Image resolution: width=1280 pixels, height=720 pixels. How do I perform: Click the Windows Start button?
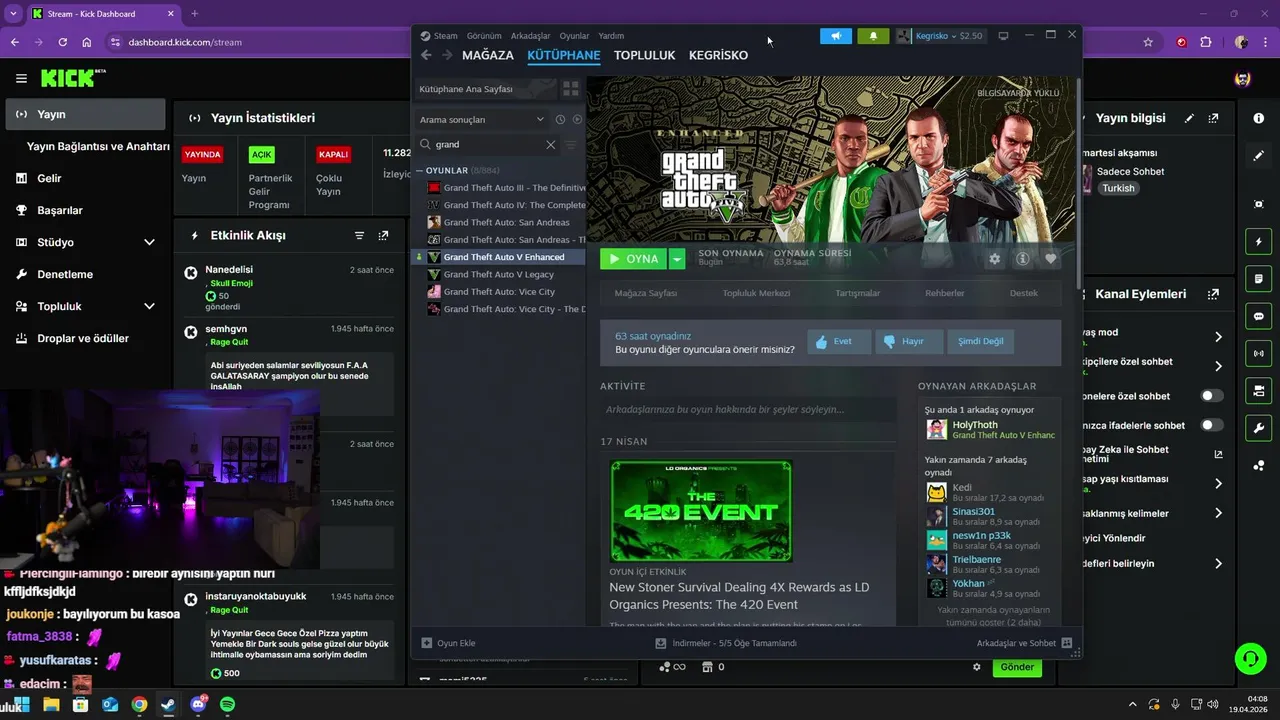click(x=22, y=705)
